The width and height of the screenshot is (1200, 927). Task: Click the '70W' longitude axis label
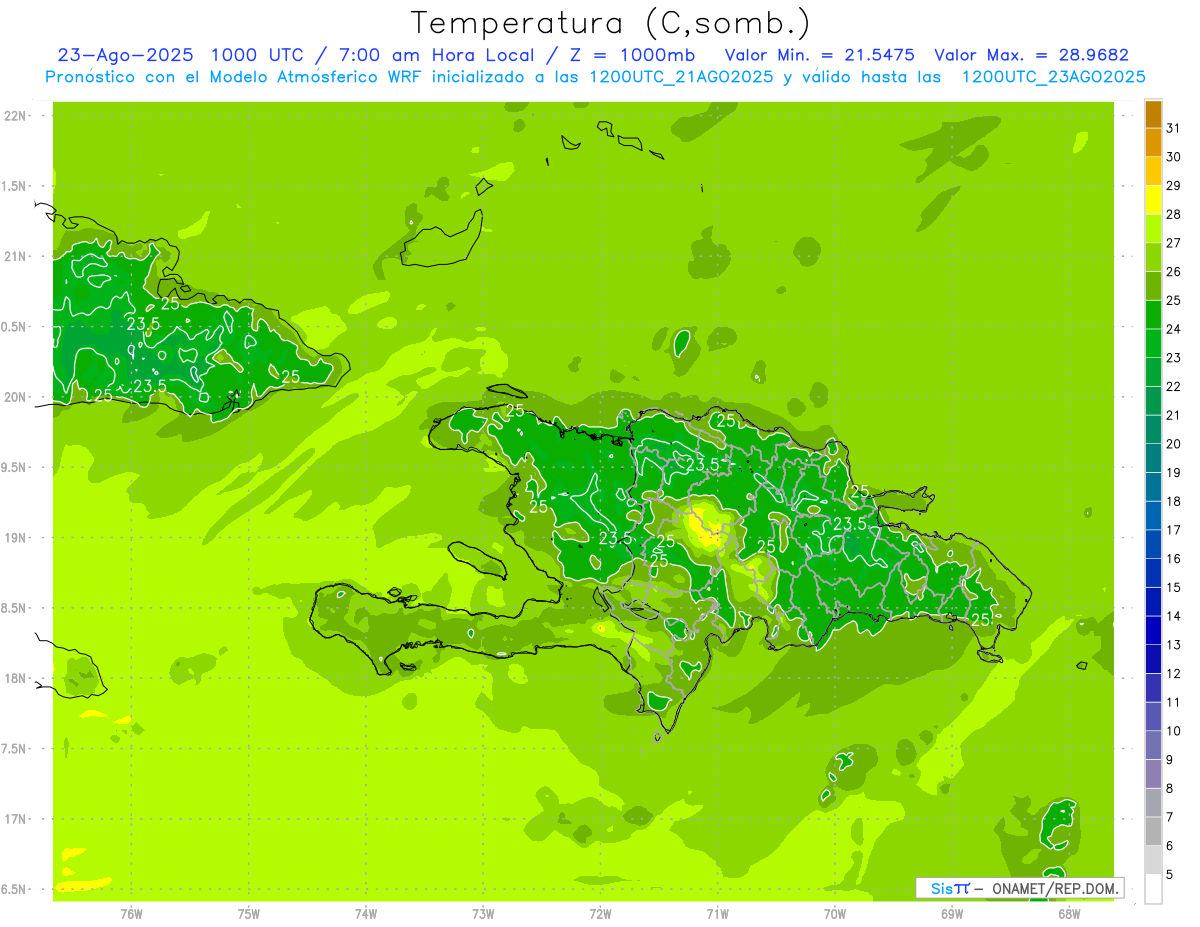(835, 913)
